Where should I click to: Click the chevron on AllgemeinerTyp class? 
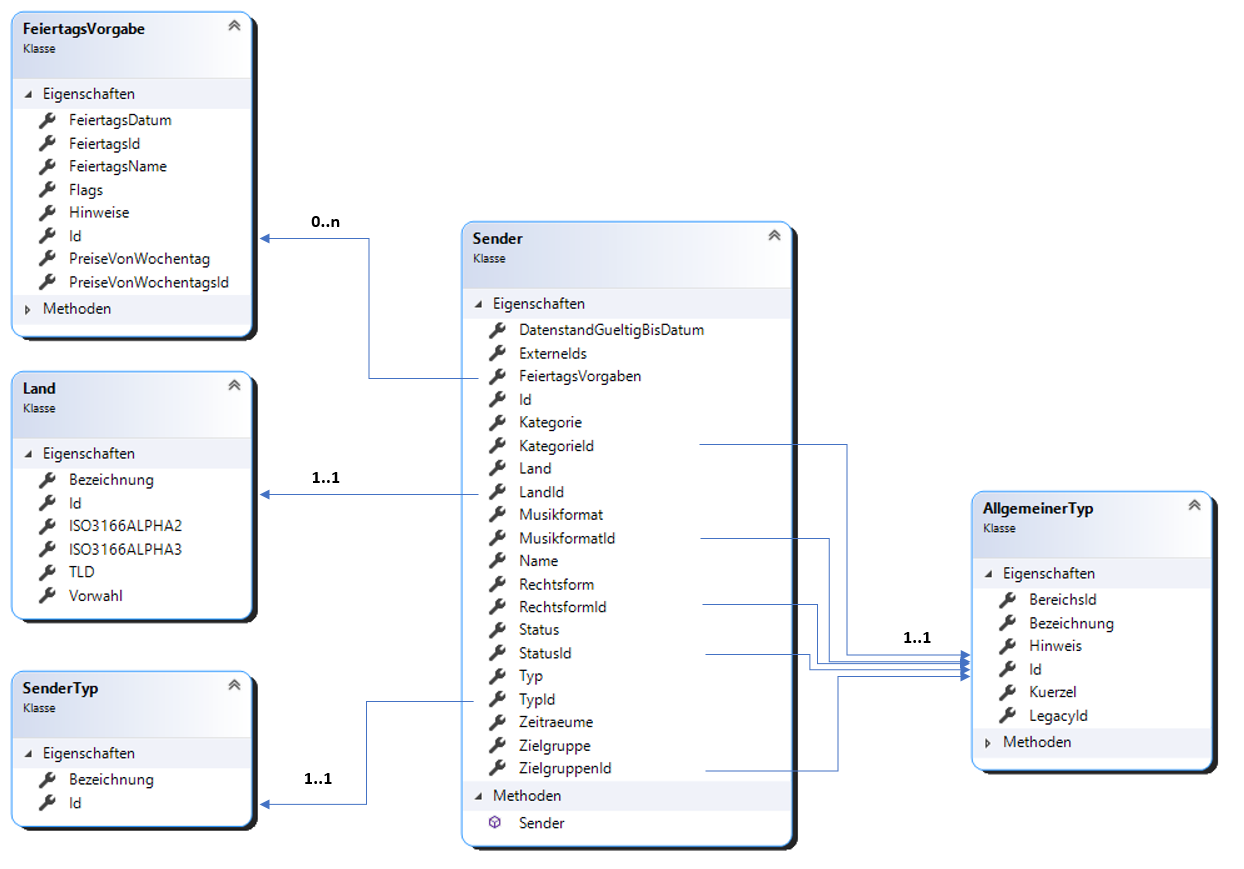pyautogui.click(x=1193, y=506)
